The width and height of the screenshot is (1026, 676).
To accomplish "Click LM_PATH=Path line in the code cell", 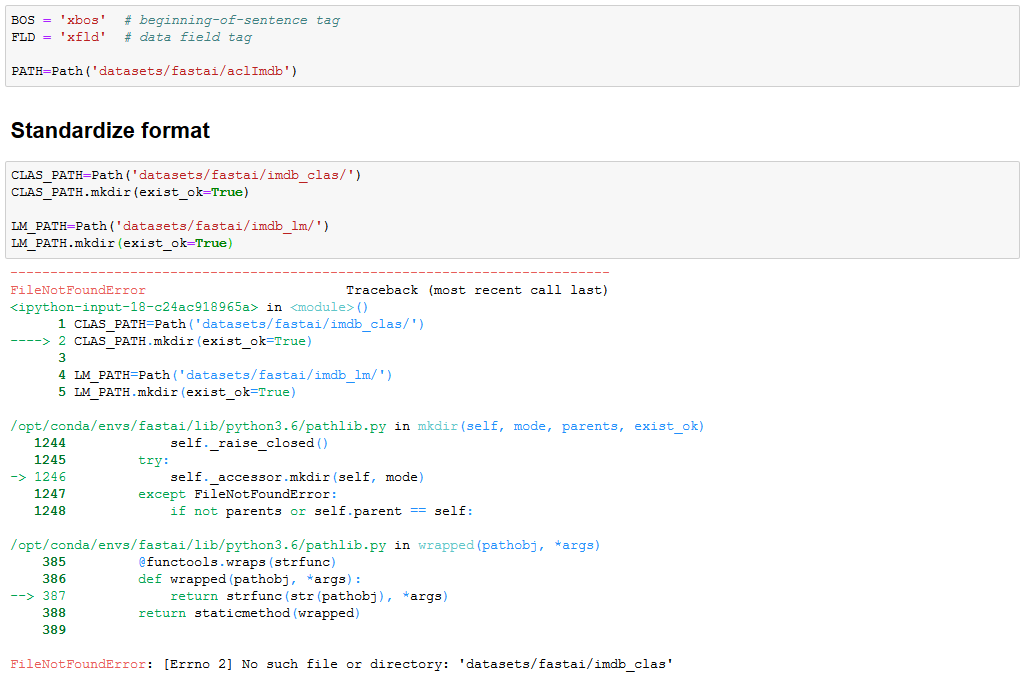I will pyautogui.click(x=170, y=226).
